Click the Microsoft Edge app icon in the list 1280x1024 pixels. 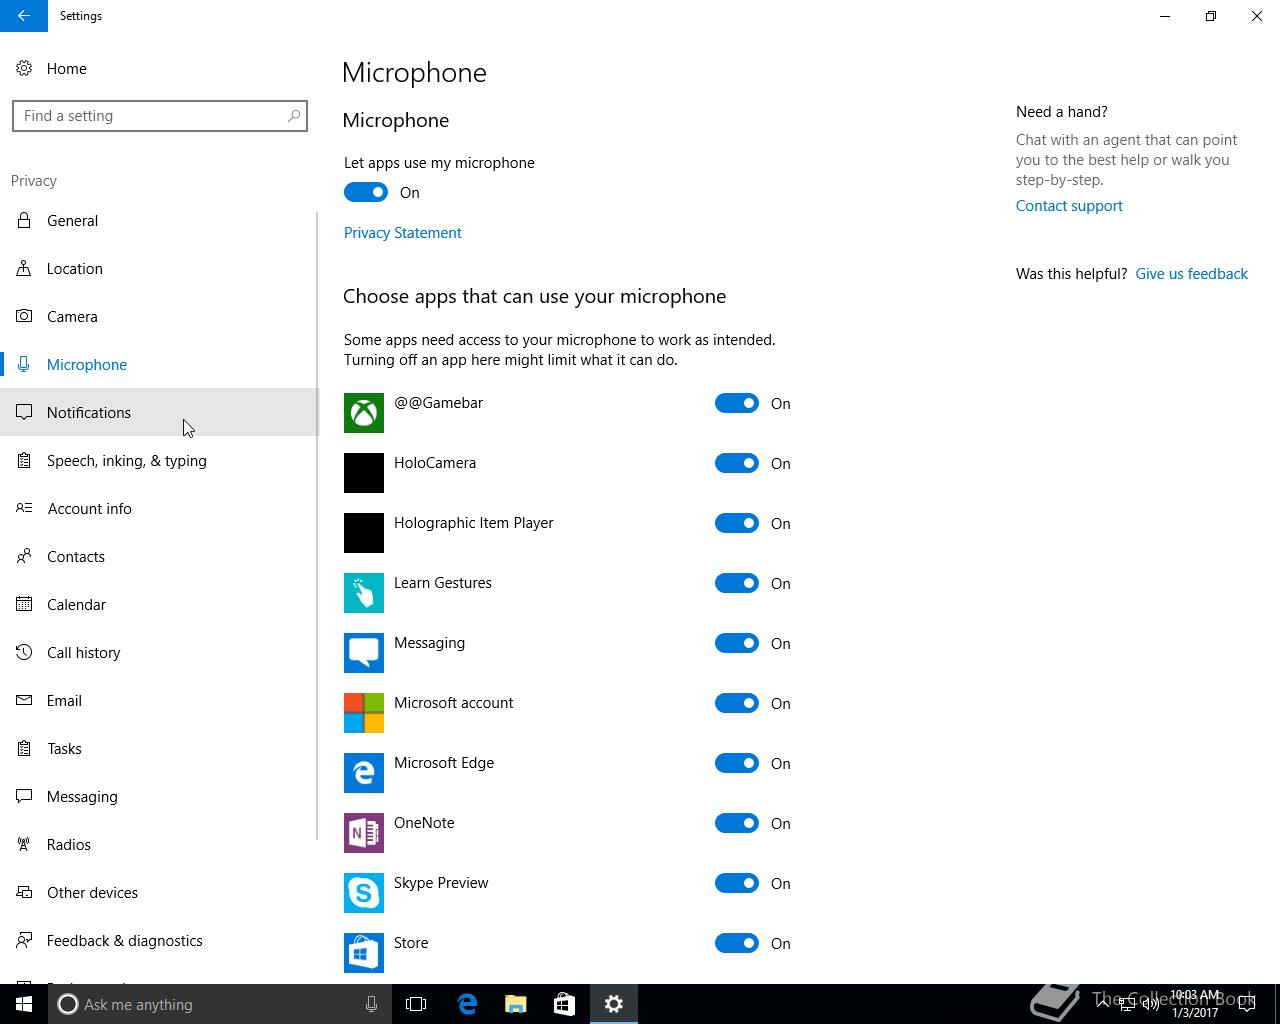coord(364,773)
